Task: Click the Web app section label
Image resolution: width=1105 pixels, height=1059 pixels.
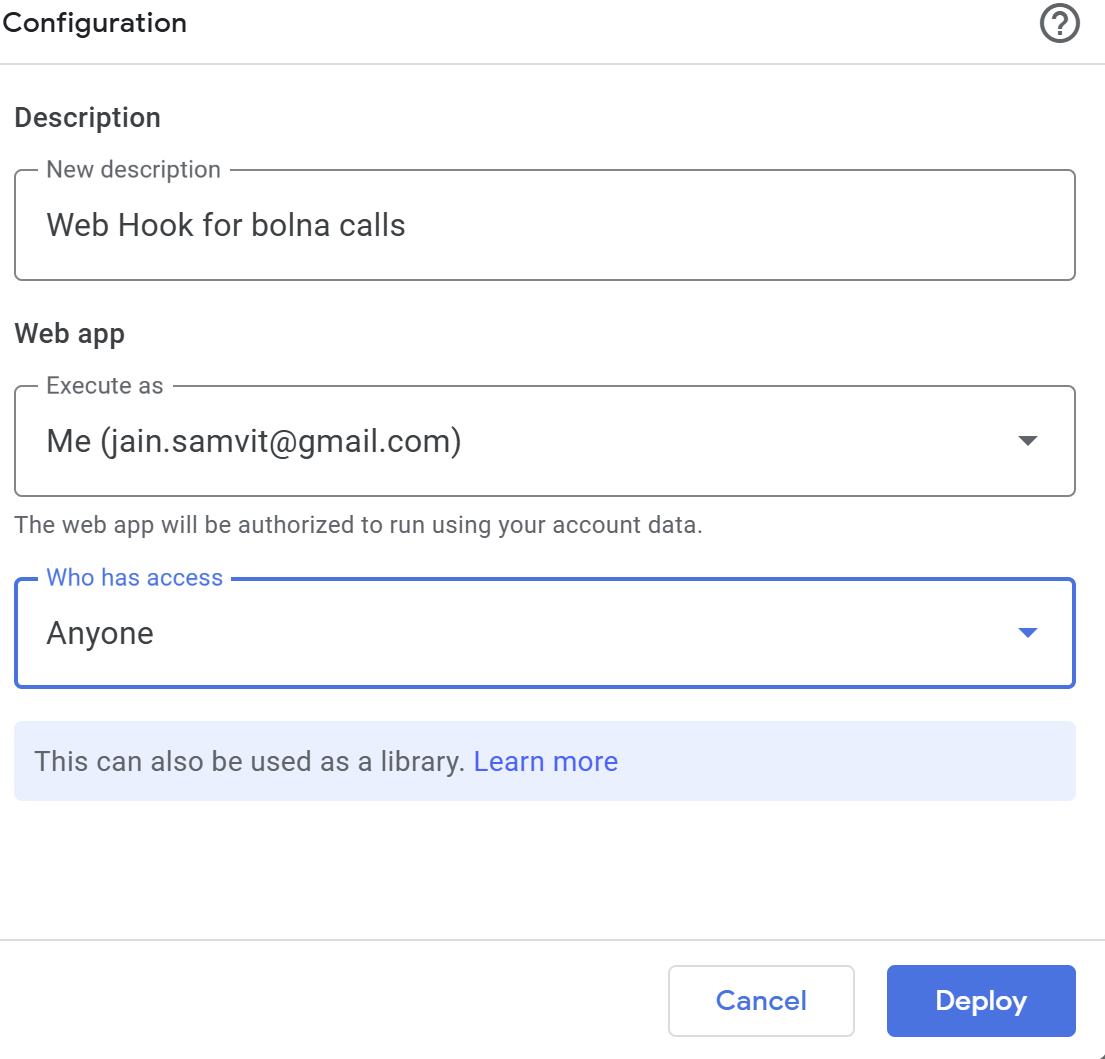Action: [x=69, y=333]
